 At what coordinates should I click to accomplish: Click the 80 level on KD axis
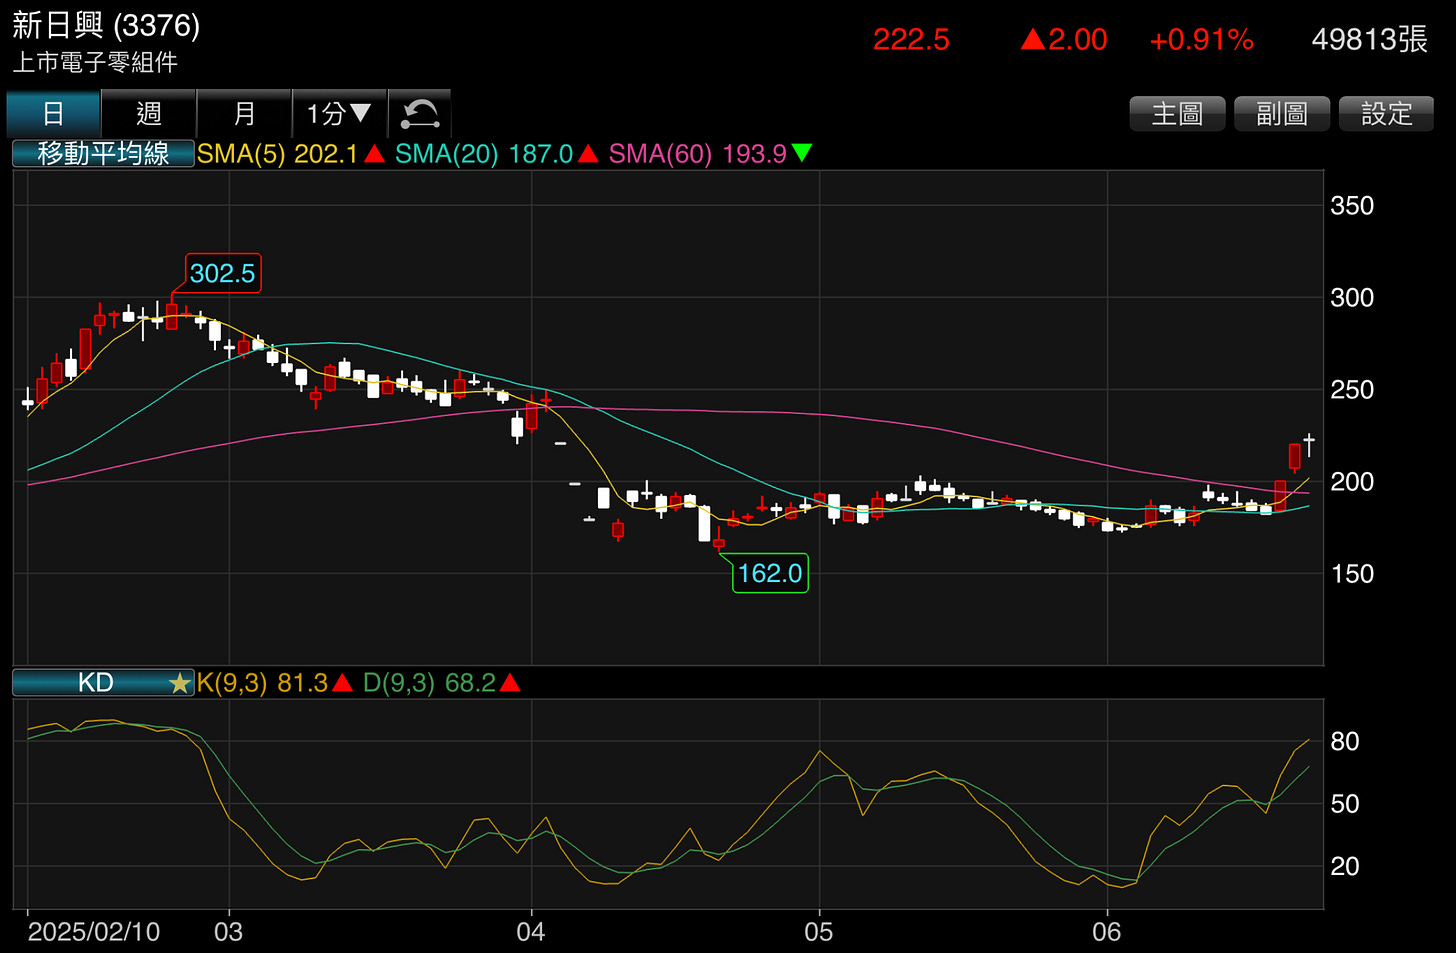tap(1345, 742)
